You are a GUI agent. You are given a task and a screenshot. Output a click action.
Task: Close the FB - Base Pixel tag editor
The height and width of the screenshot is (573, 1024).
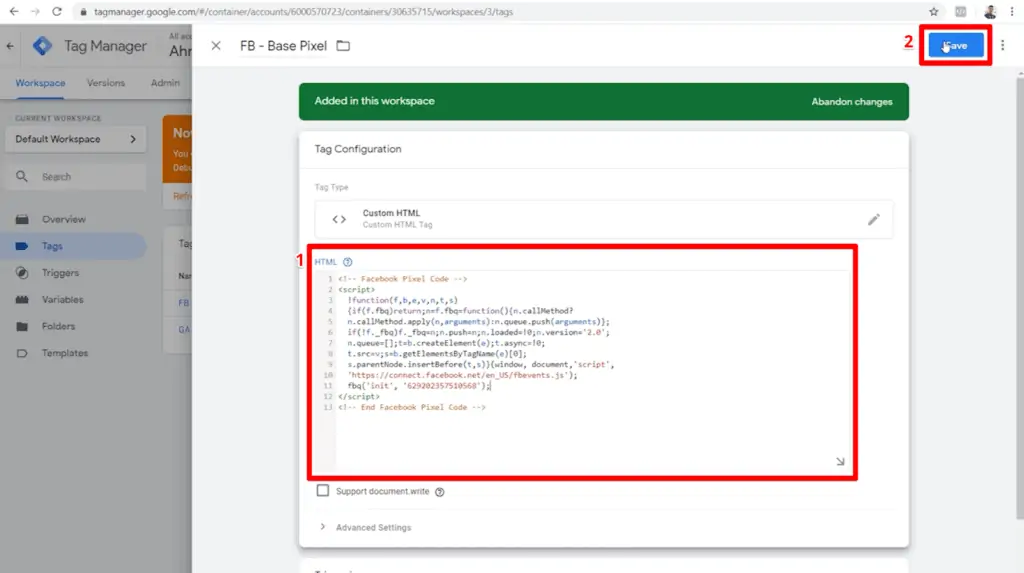tap(216, 46)
